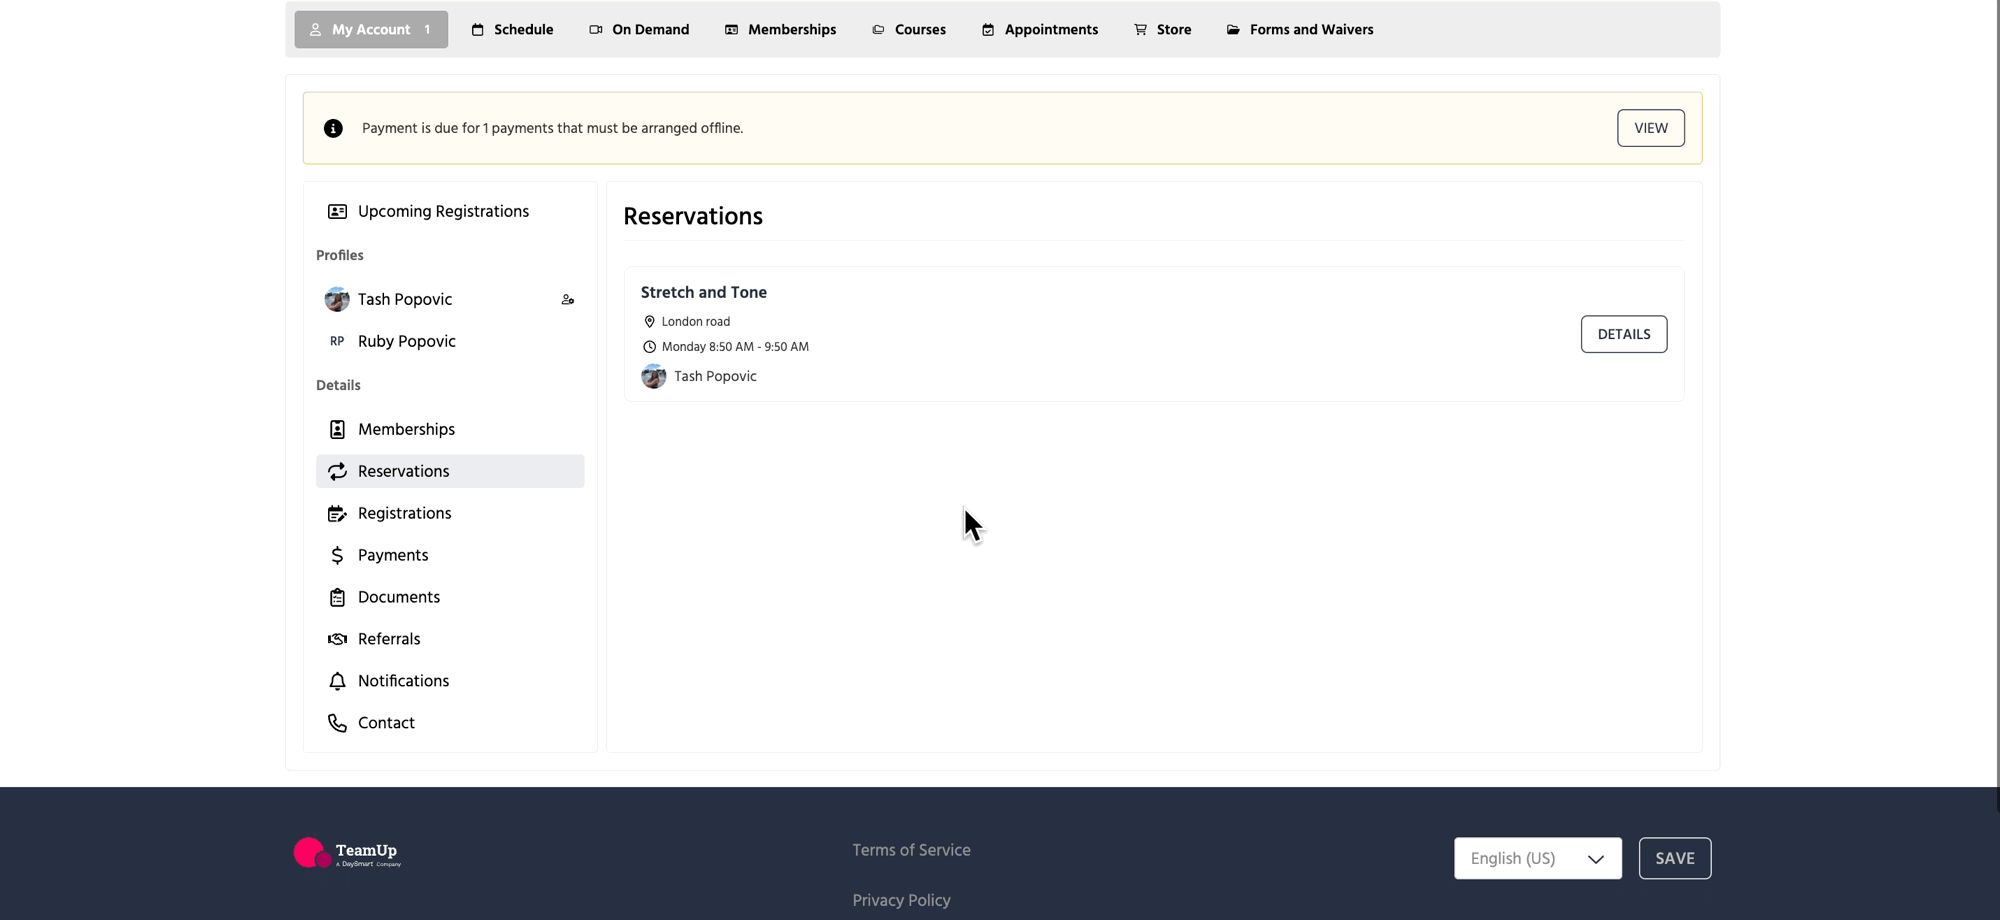
Task: Click the handshake Referrals icon
Action: [337, 639]
